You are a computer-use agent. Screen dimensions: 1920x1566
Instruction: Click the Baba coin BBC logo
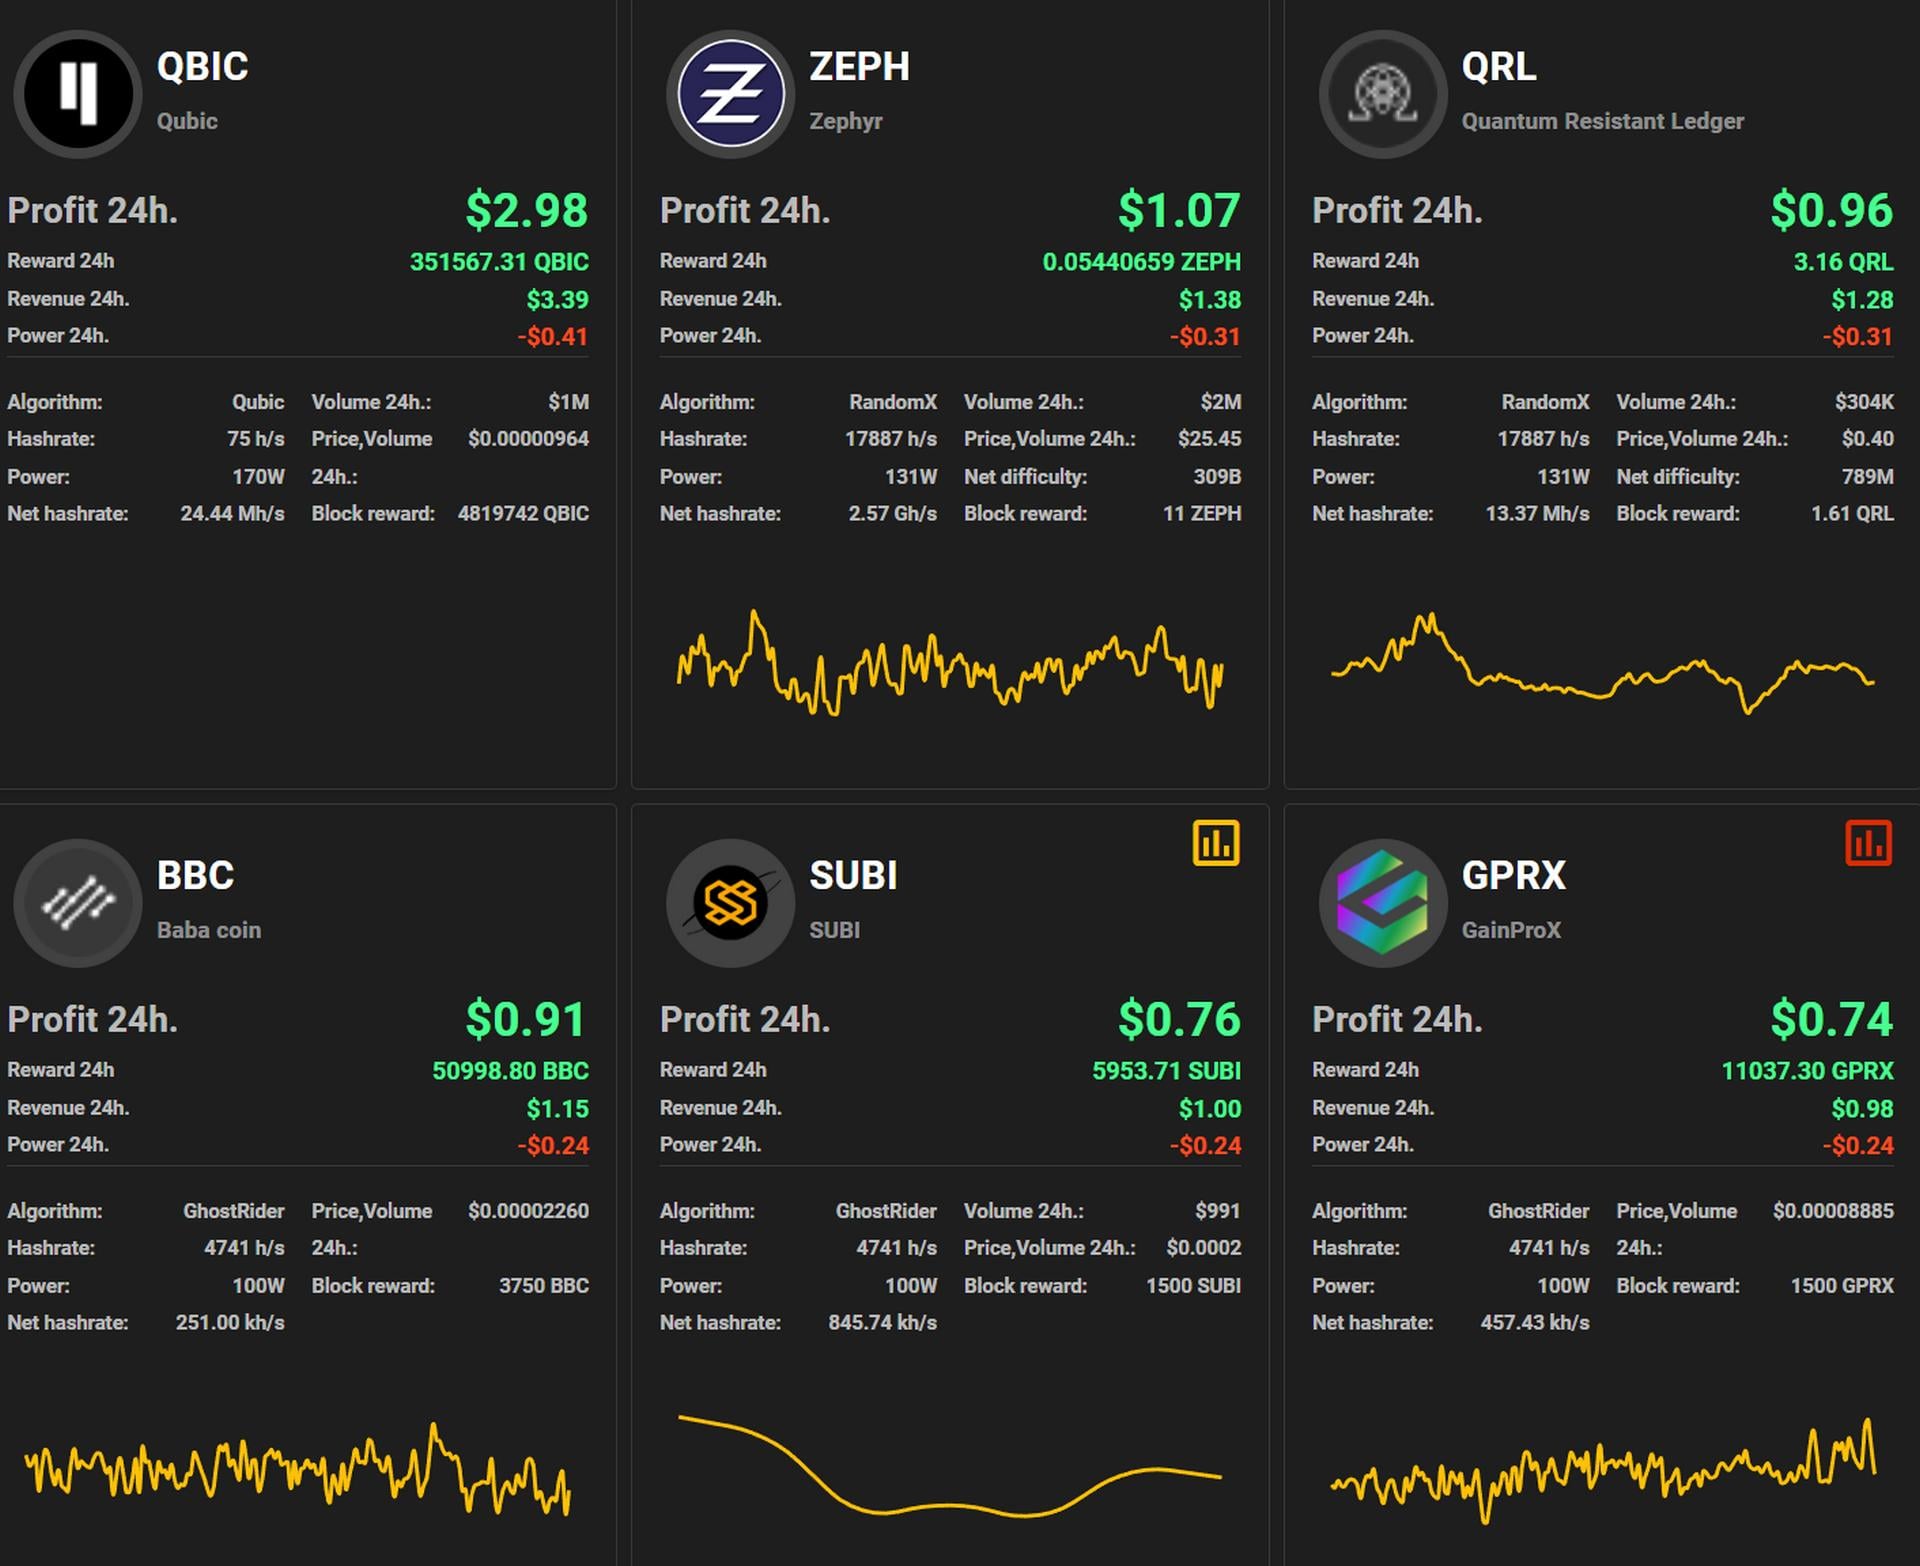pyautogui.click(x=78, y=902)
